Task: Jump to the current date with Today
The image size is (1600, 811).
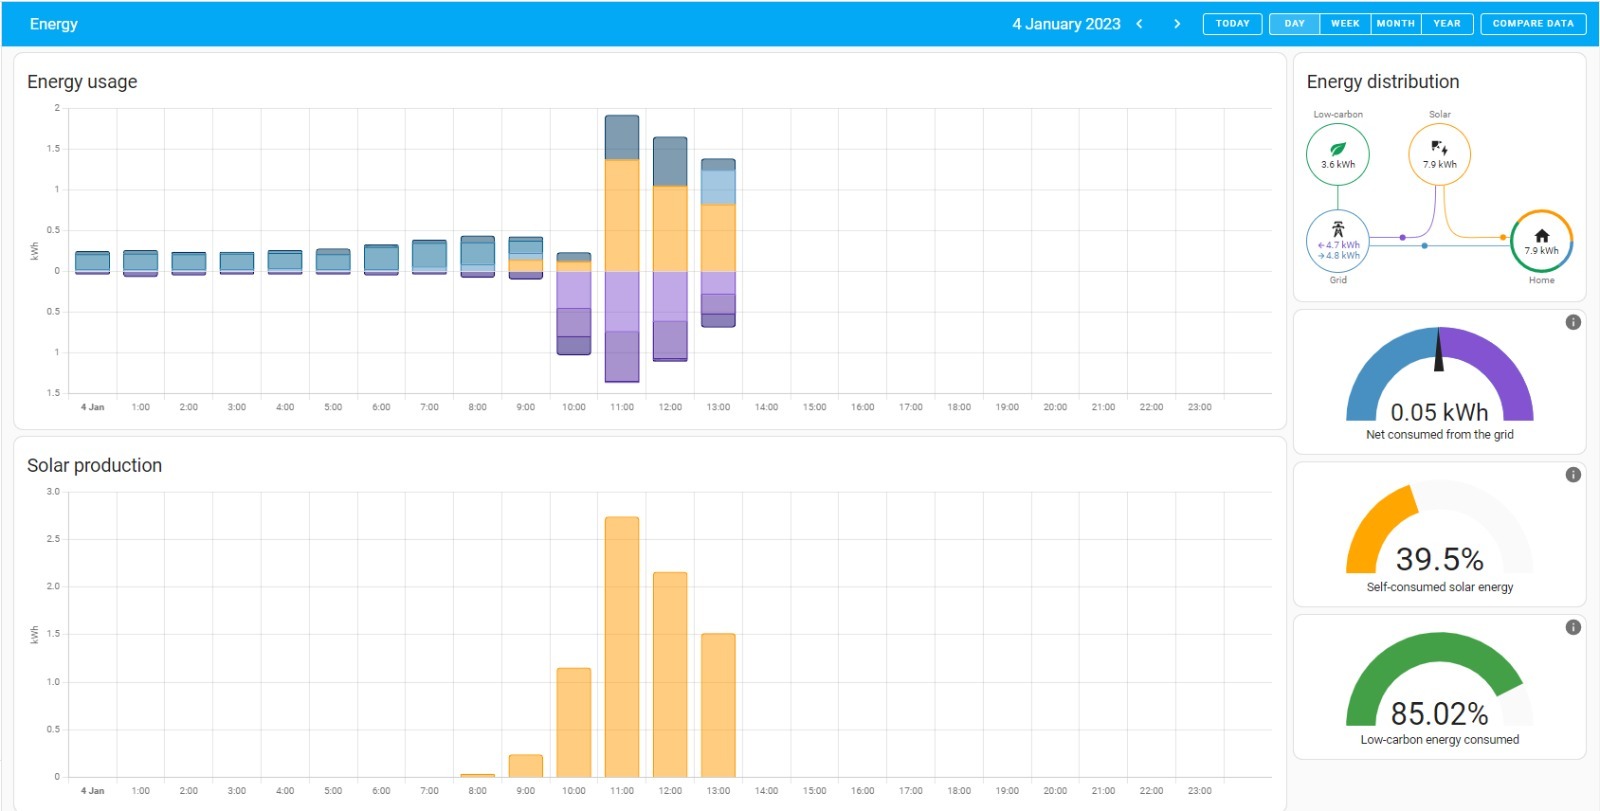Action: [x=1232, y=24]
